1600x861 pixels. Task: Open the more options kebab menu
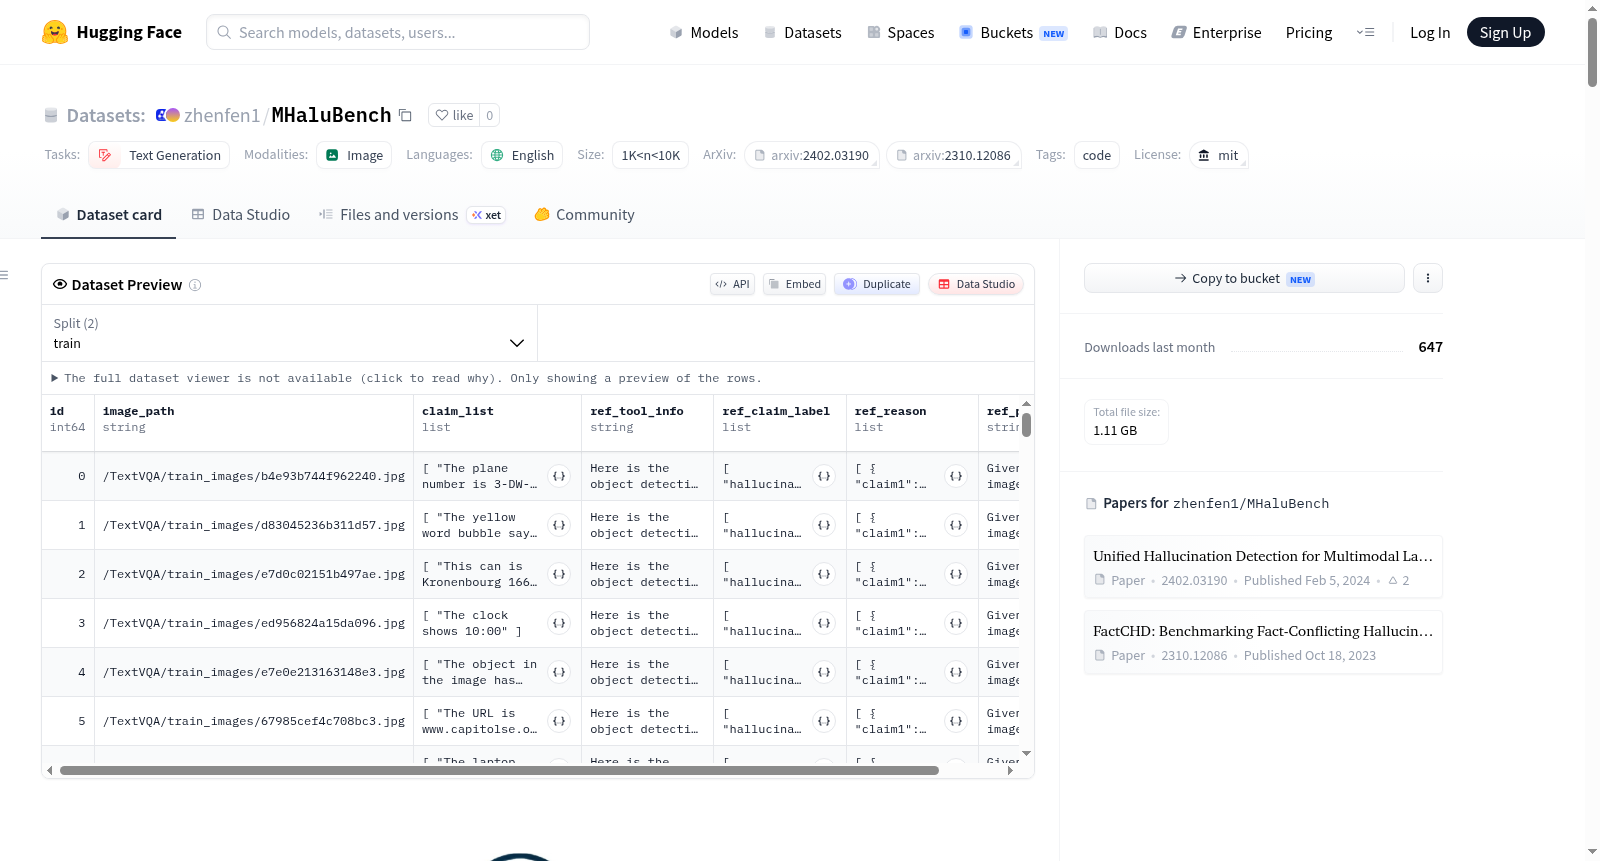pos(1428,278)
